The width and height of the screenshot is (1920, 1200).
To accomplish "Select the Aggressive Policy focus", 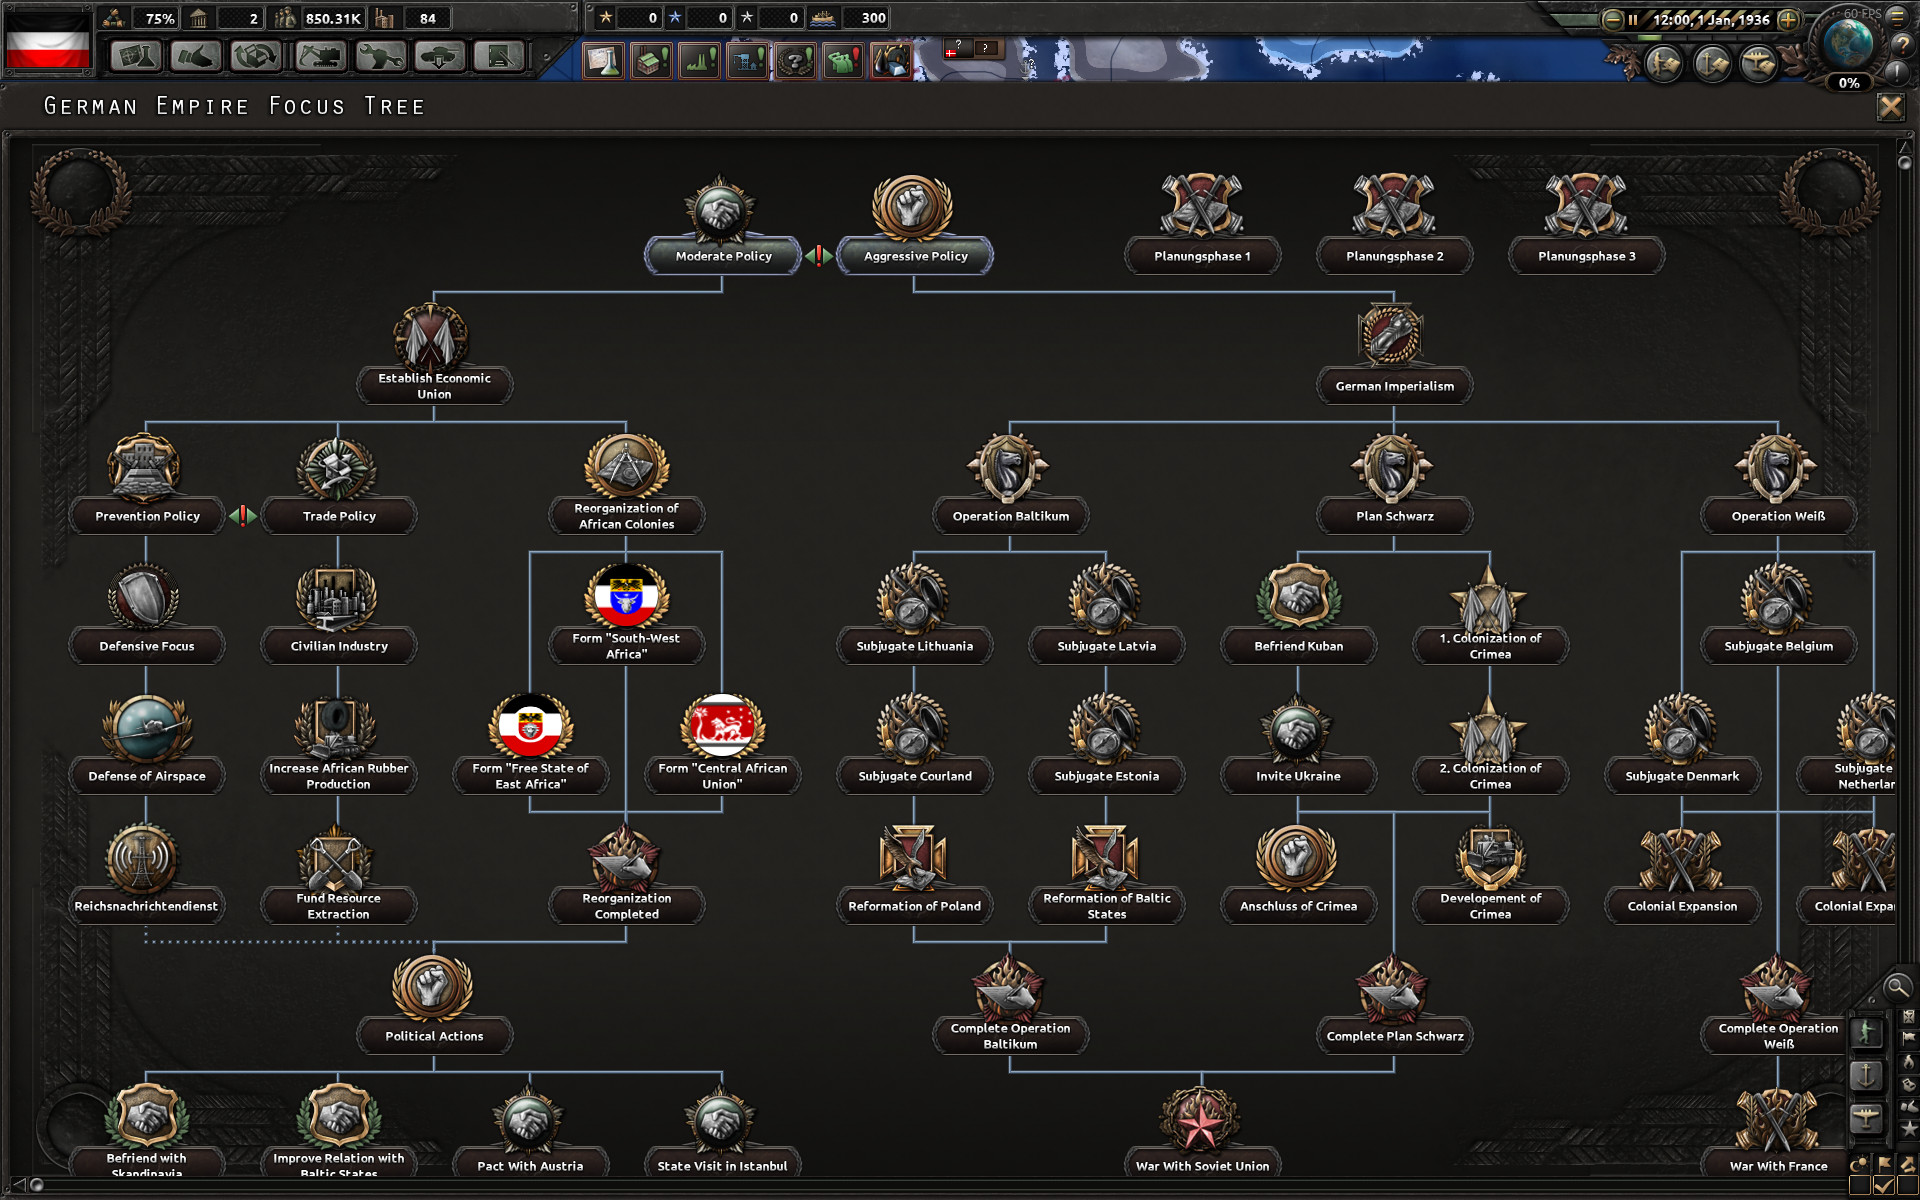I will [915, 256].
